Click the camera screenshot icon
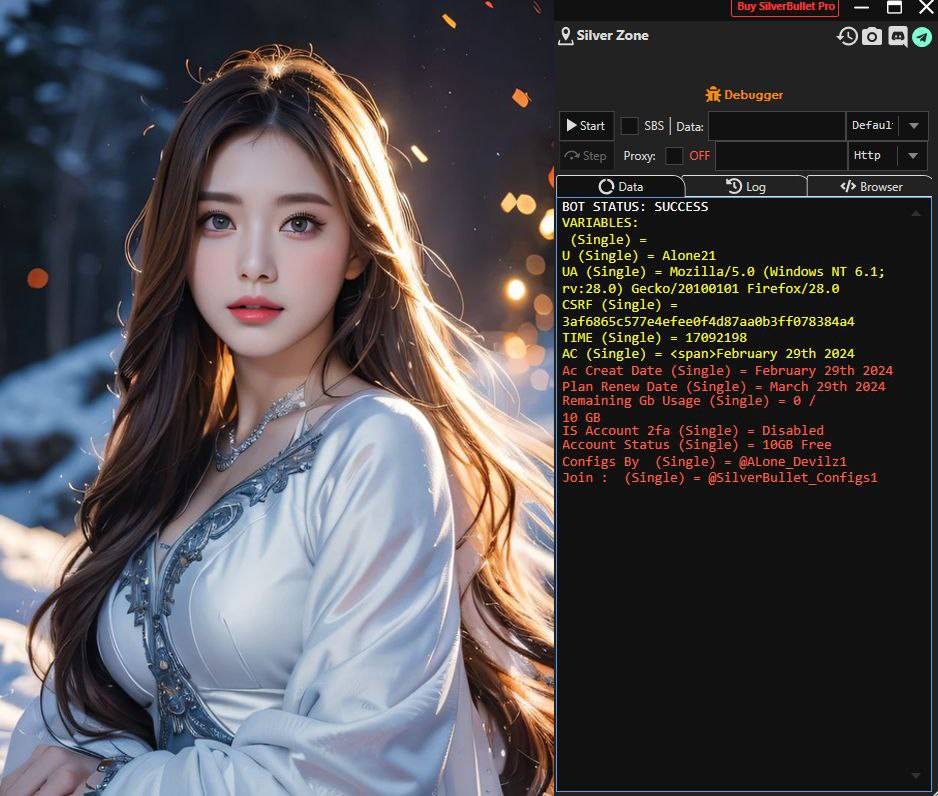This screenshot has width=938, height=796. (x=872, y=36)
